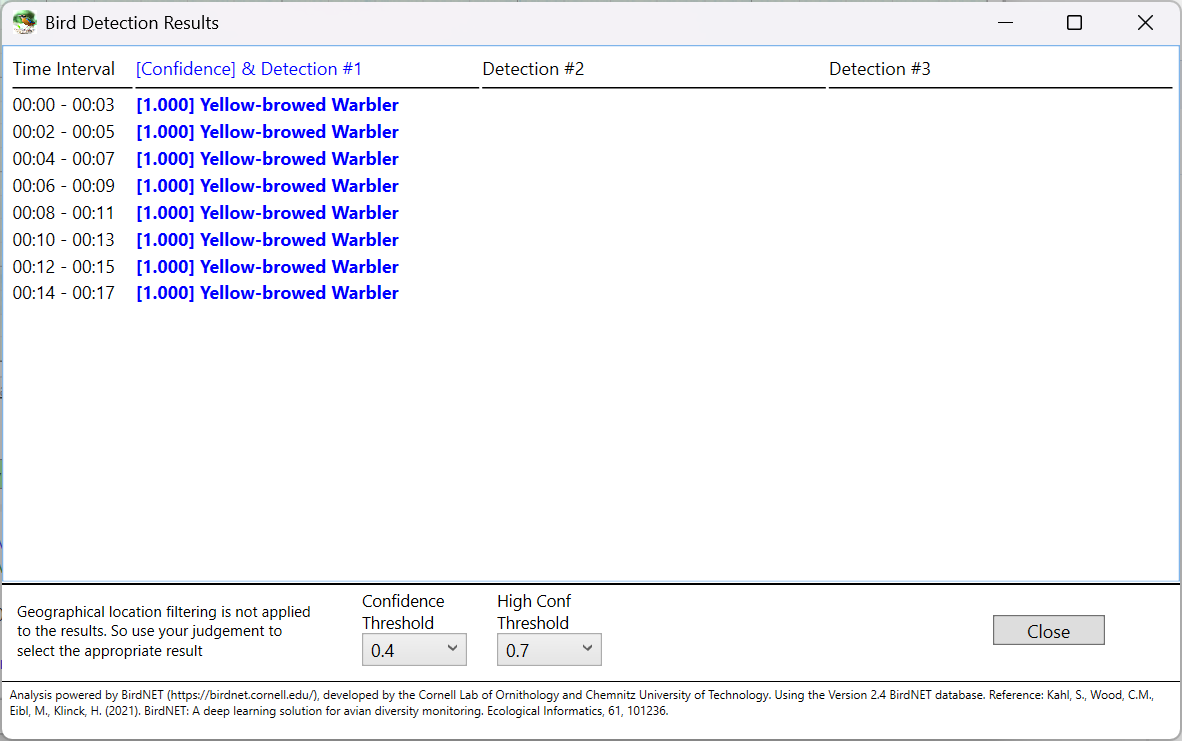1182x741 pixels.
Task: Maximize the Bird Detection Results window
Action: (1074, 23)
